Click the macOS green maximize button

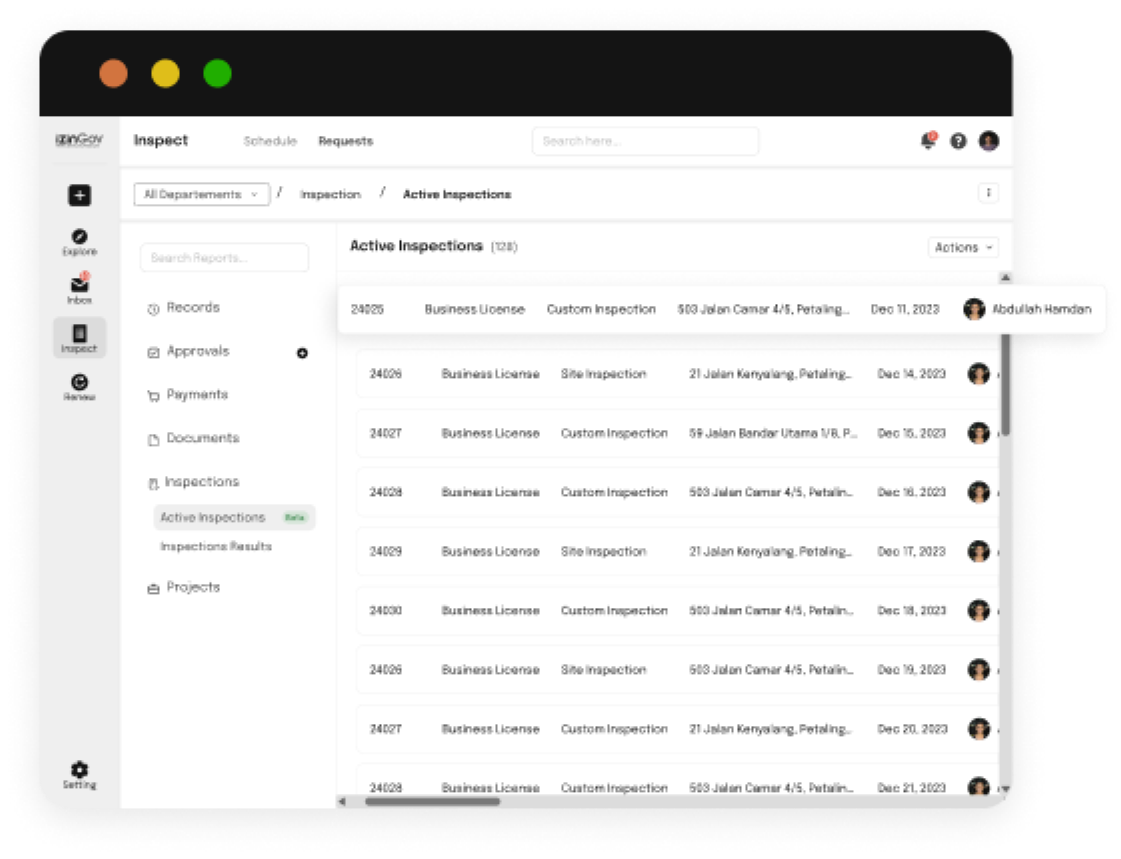click(x=217, y=73)
